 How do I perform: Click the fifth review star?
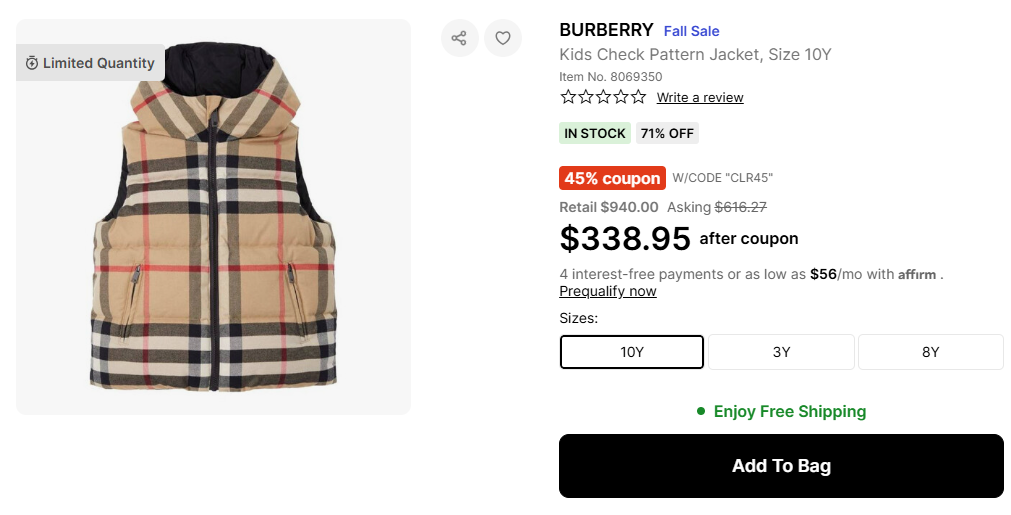click(638, 97)
